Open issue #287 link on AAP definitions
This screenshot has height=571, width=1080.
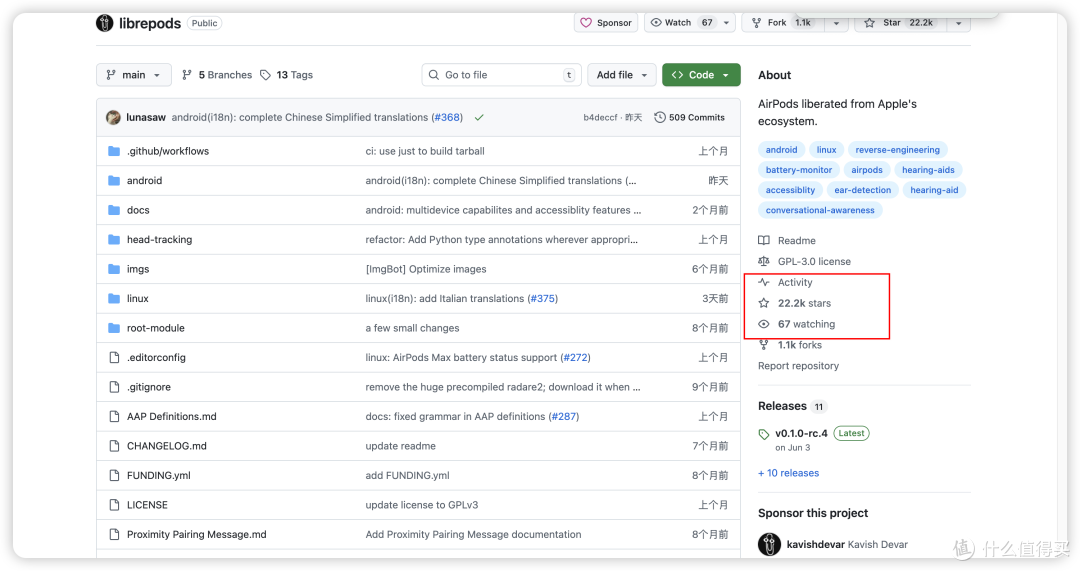coord(564,417)
